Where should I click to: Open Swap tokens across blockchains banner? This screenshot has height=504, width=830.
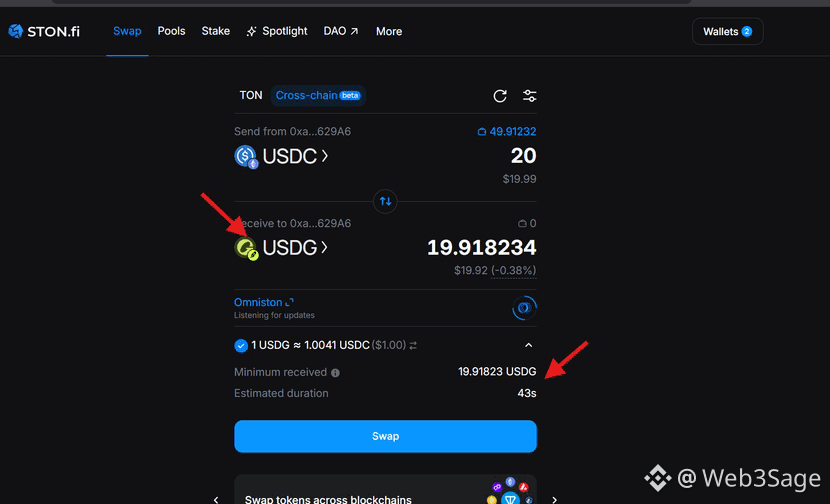(385, 490)
